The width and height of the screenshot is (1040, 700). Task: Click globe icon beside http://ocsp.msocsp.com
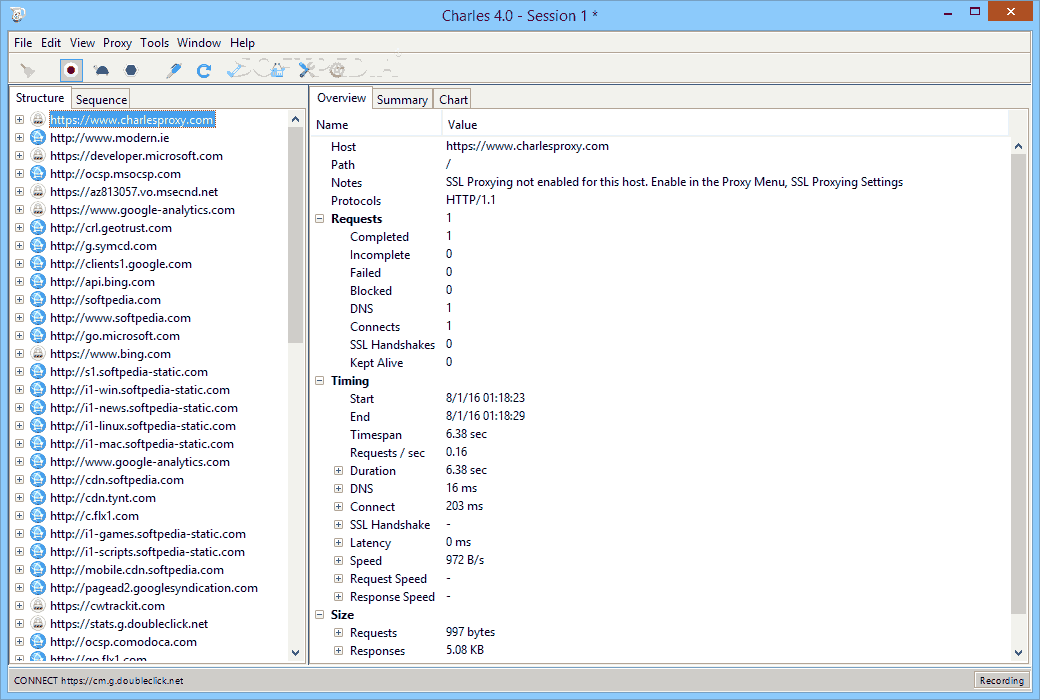coord(38,173)
